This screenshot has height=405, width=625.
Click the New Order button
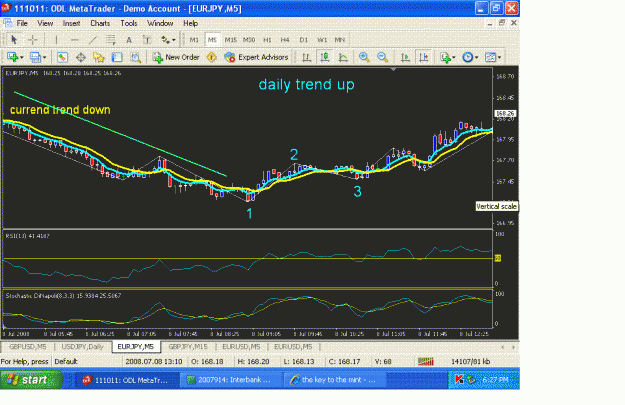176,57
